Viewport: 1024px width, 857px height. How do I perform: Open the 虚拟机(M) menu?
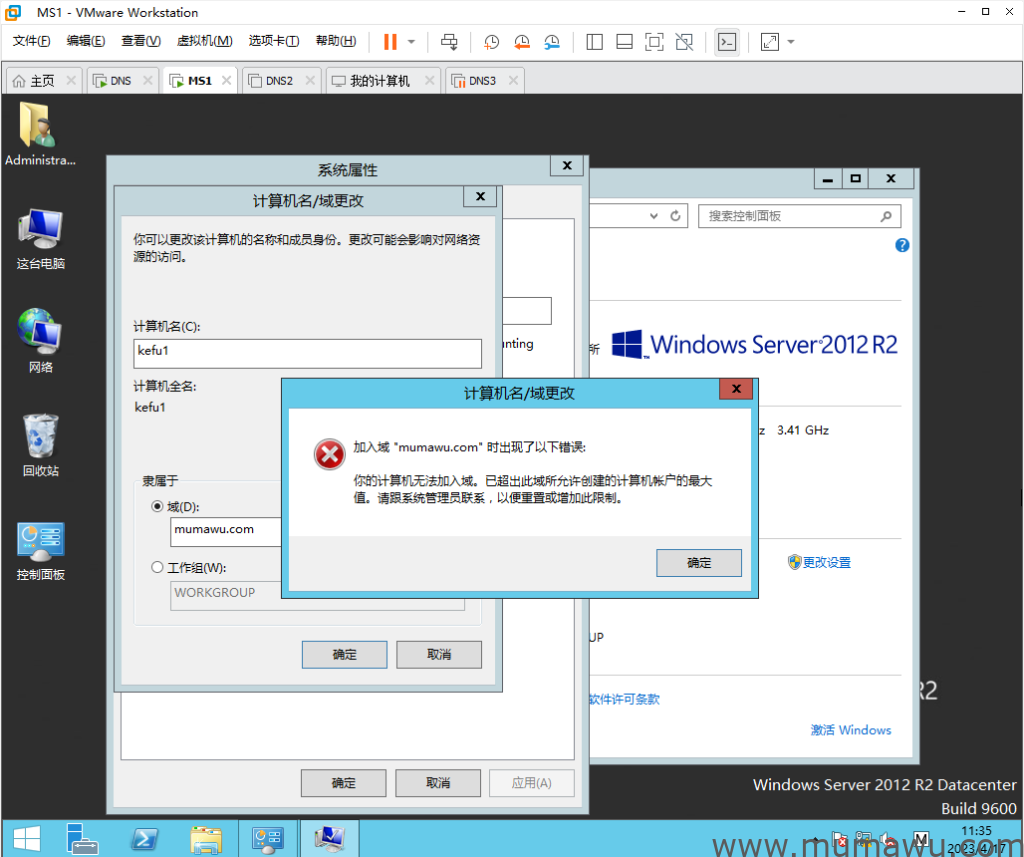204,41
